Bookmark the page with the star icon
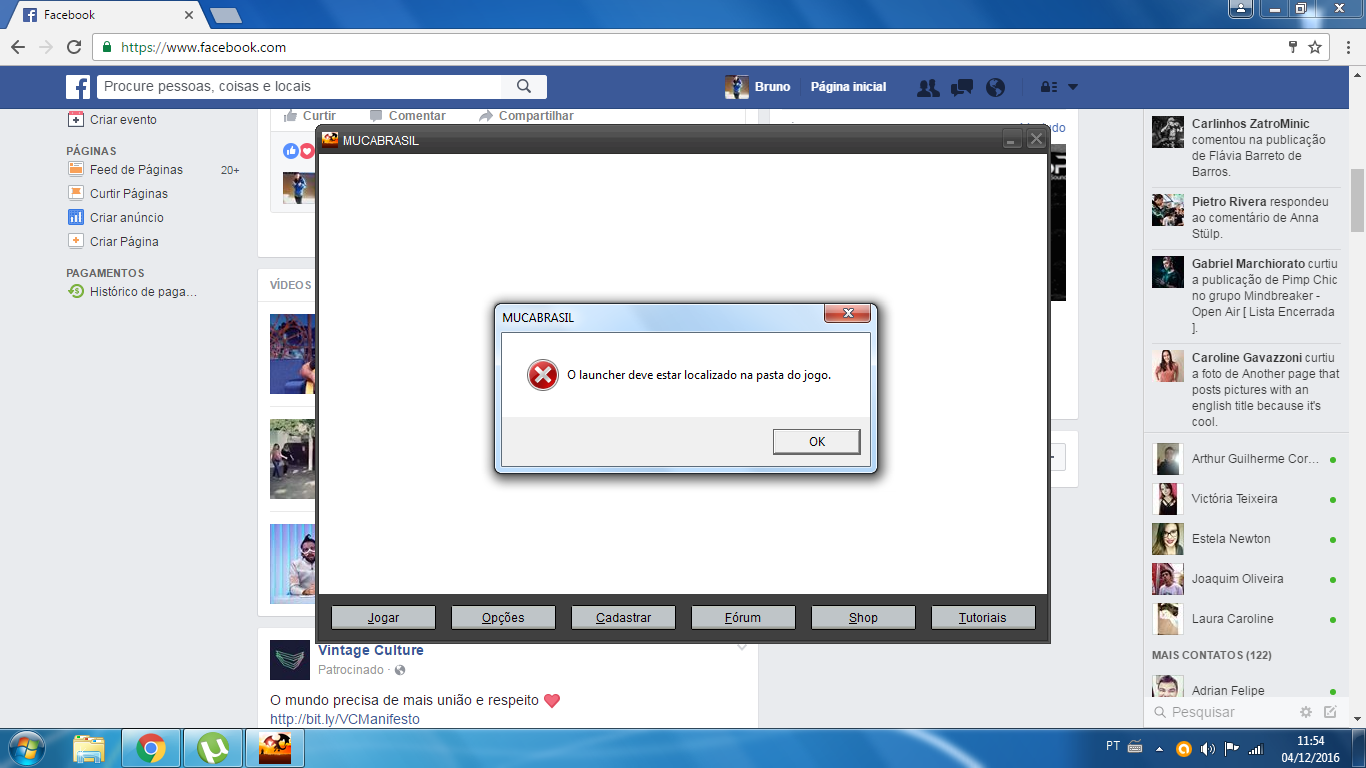Screen dimensions: 1366x768 tap(1315, 47)
